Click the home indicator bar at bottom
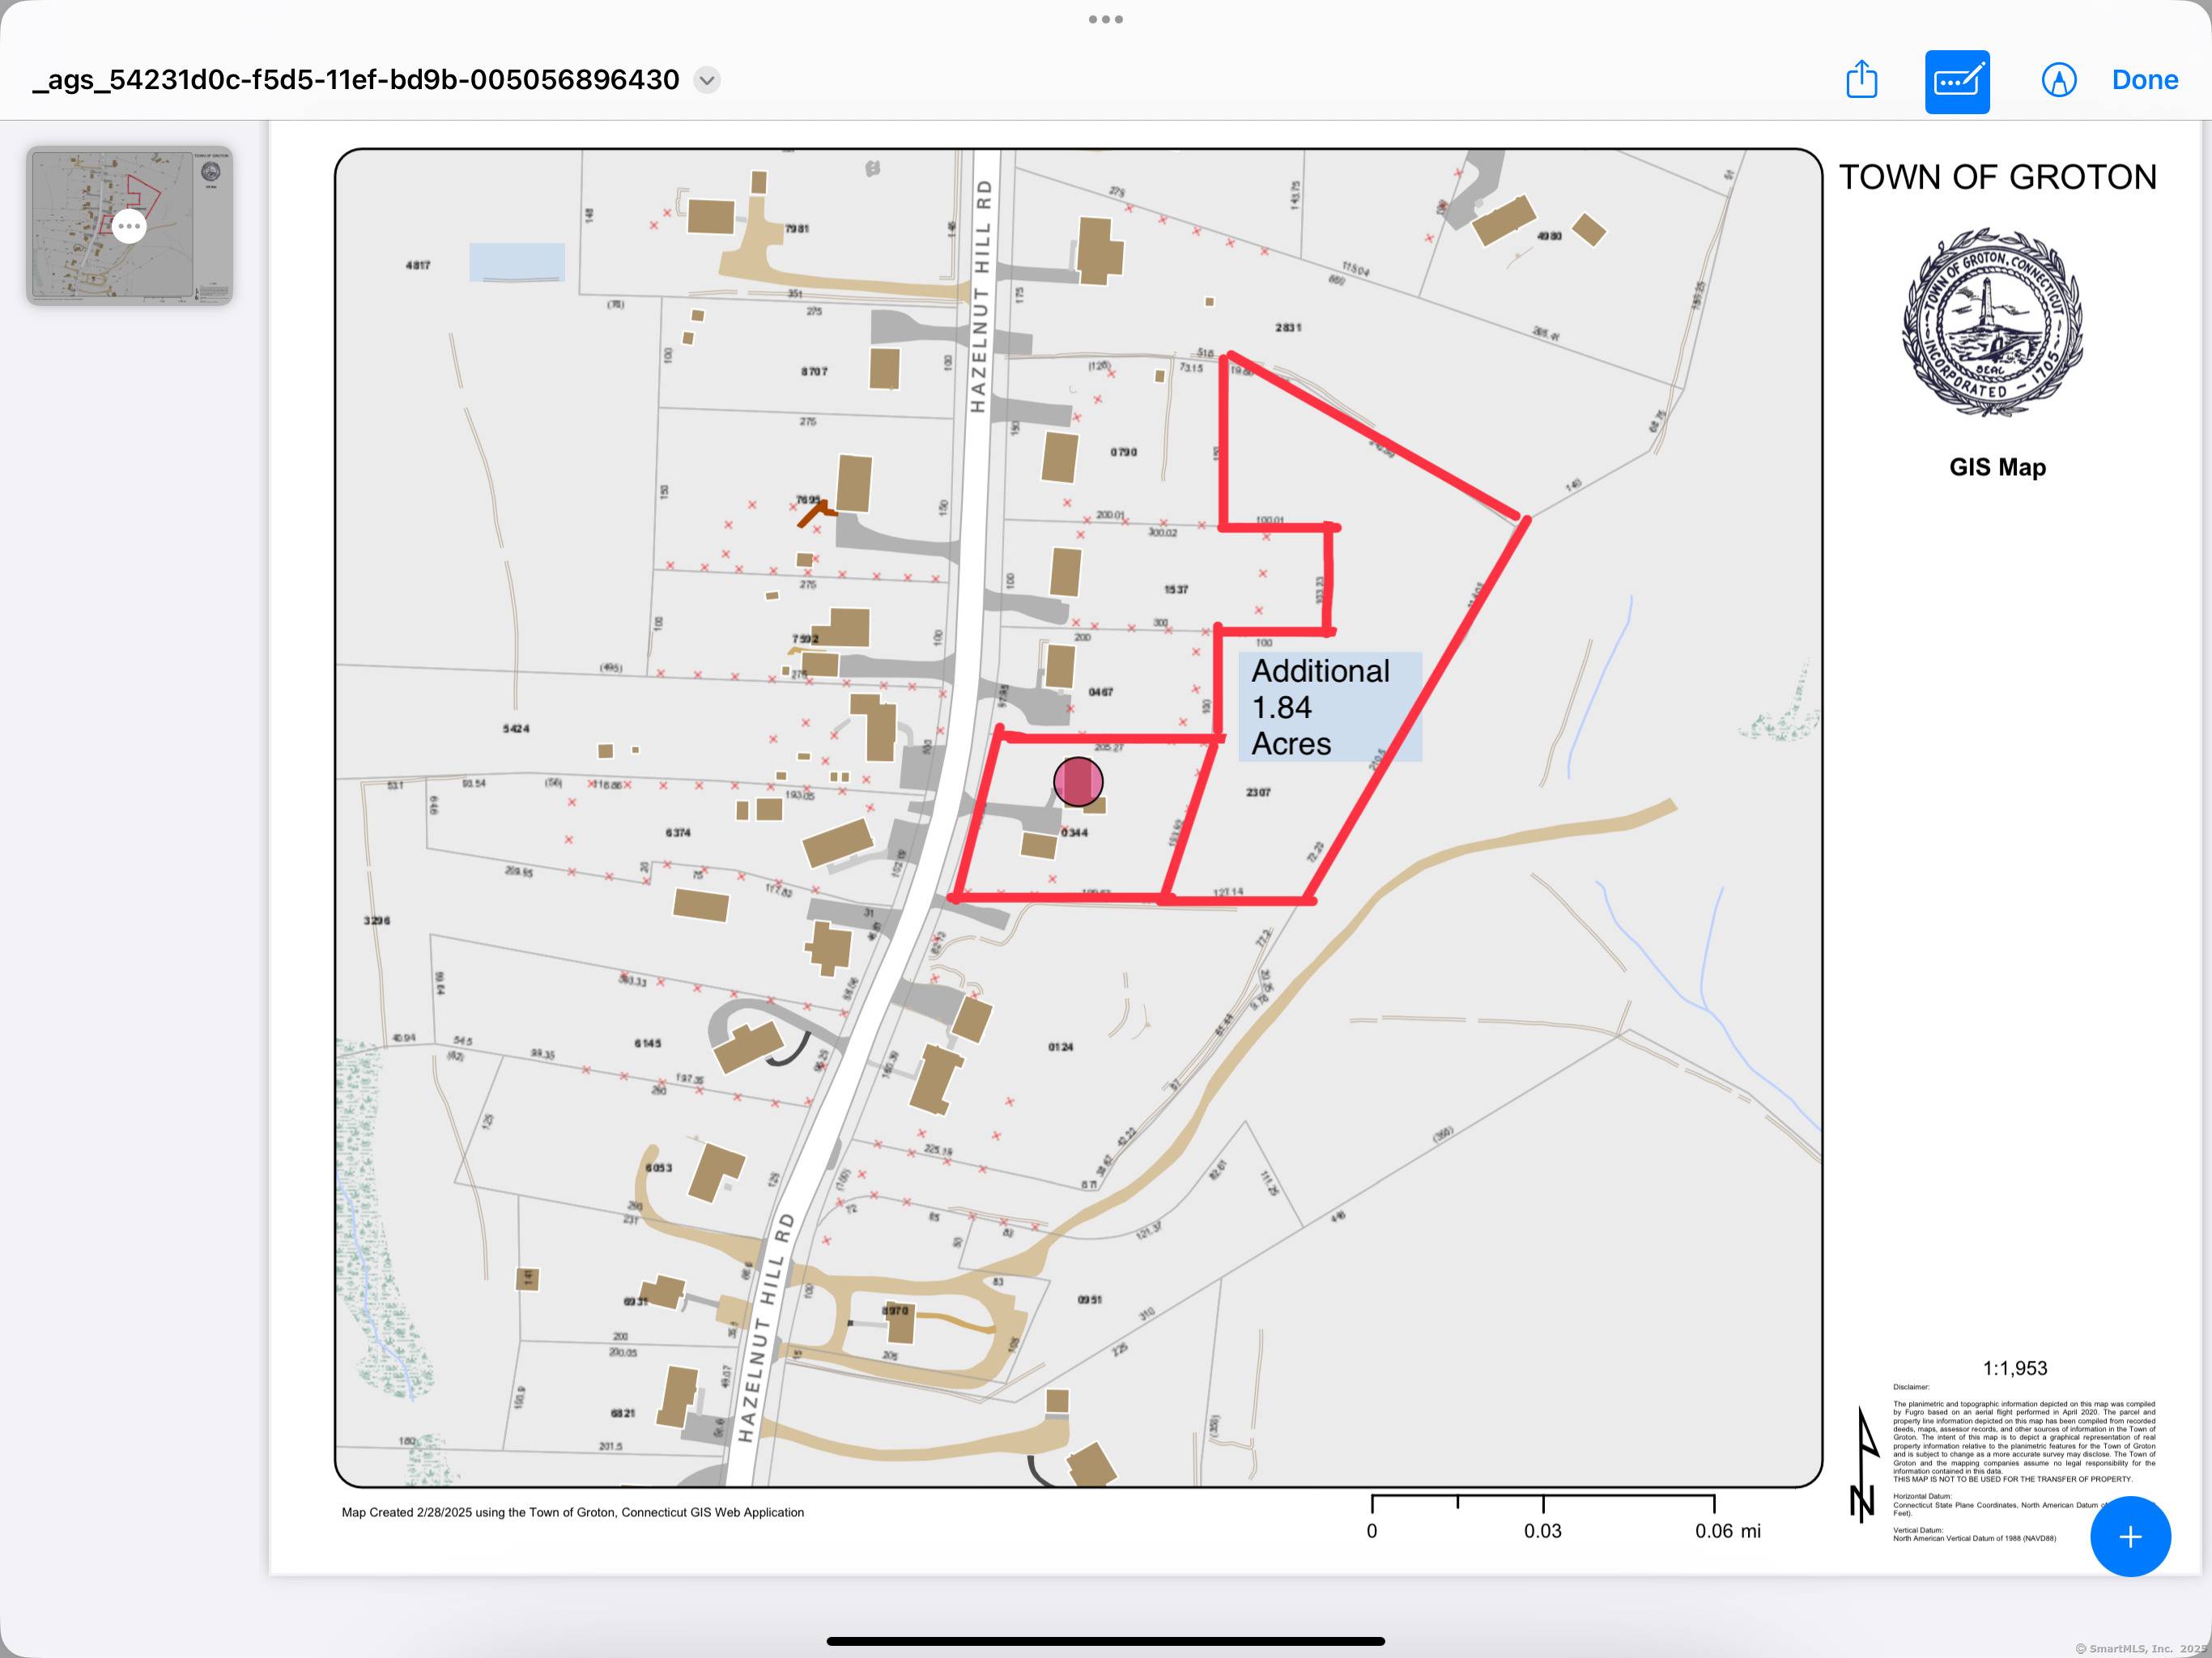 point(1105,1641)
